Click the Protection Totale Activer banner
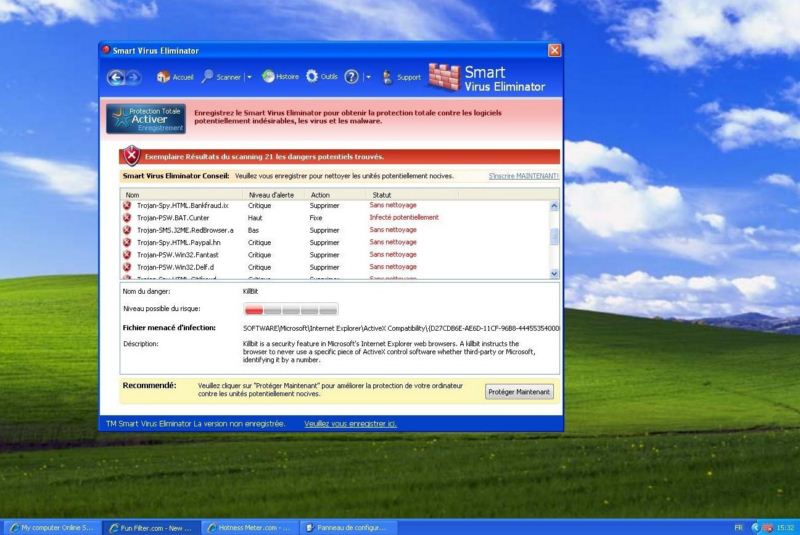The image size is (800, 535). pos(146,119)
